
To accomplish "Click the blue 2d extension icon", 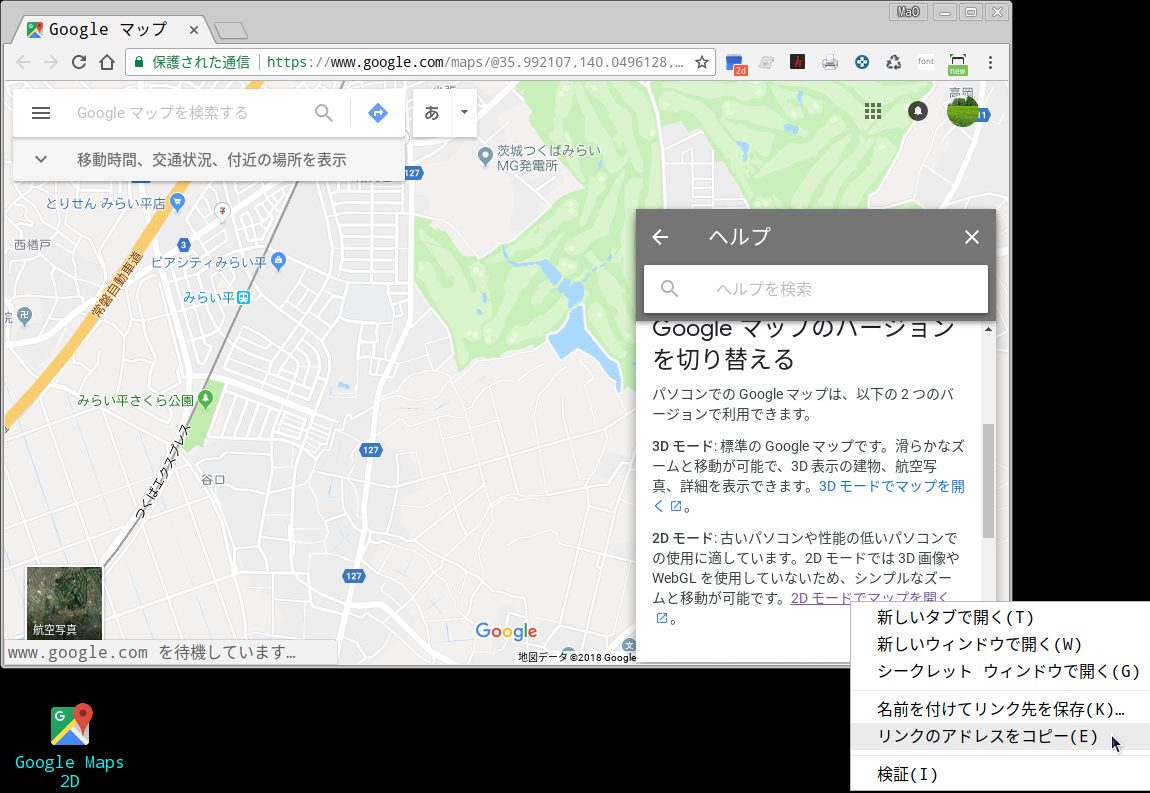I will (736, 64).
